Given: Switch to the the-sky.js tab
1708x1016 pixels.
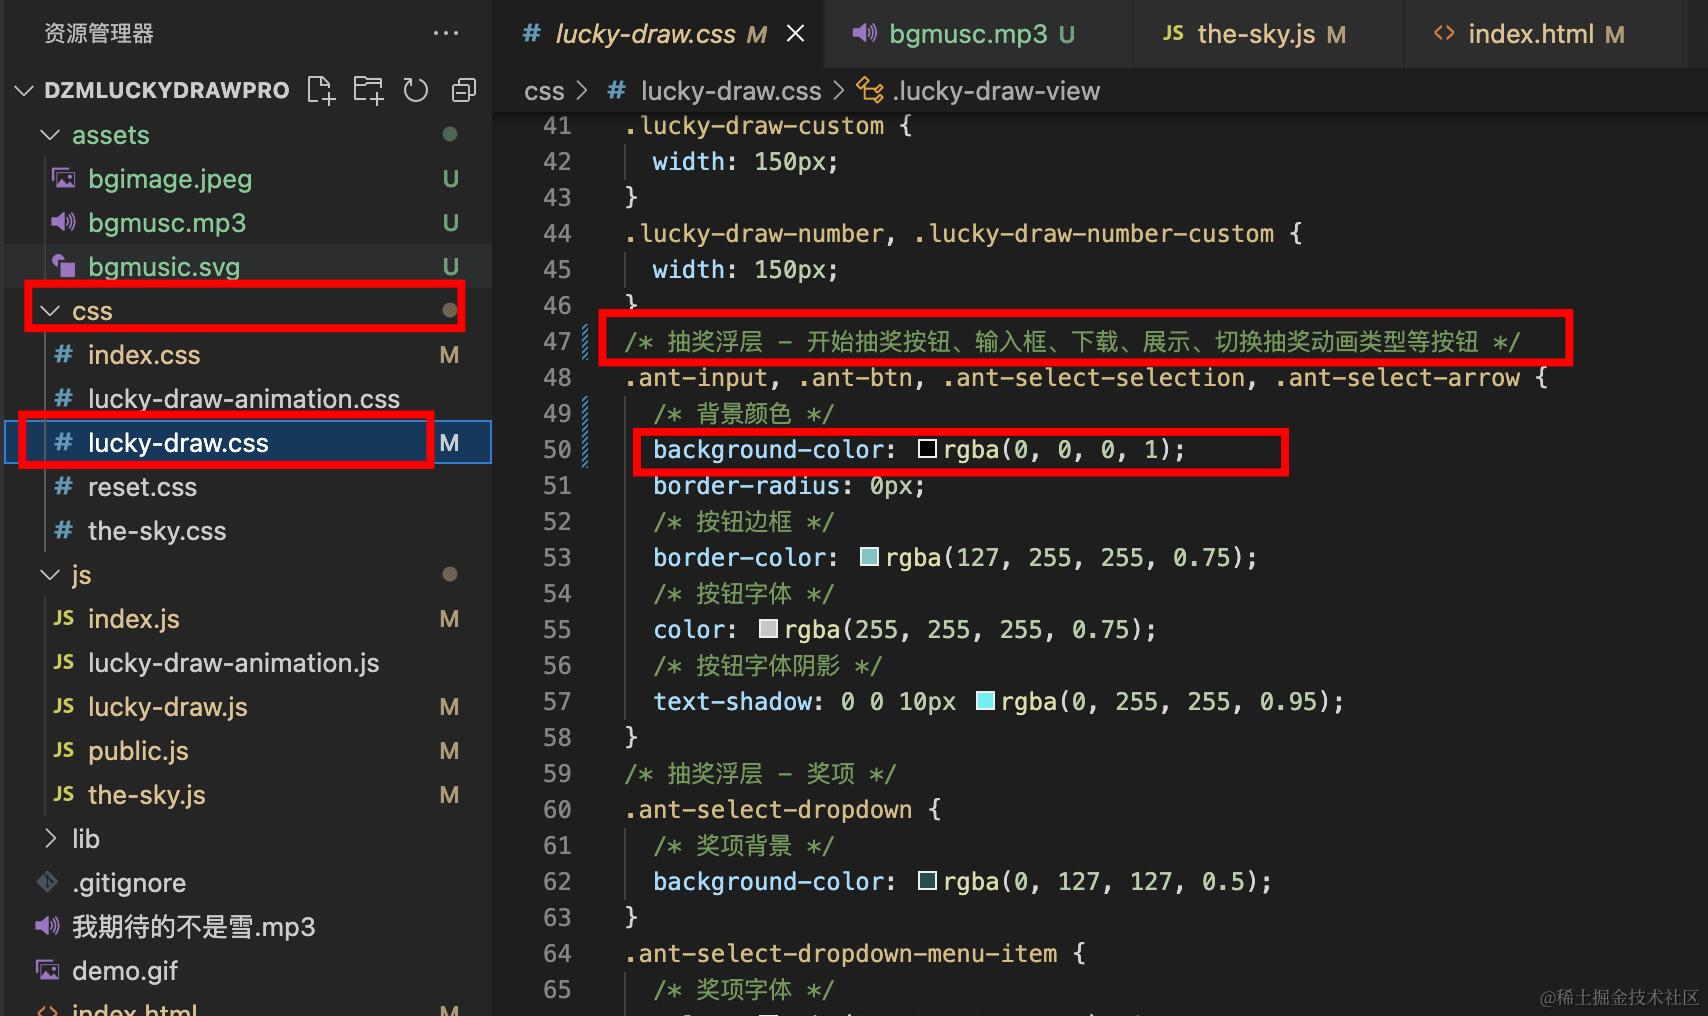Looking at the screenshot, I should (x=1268, y=34).
